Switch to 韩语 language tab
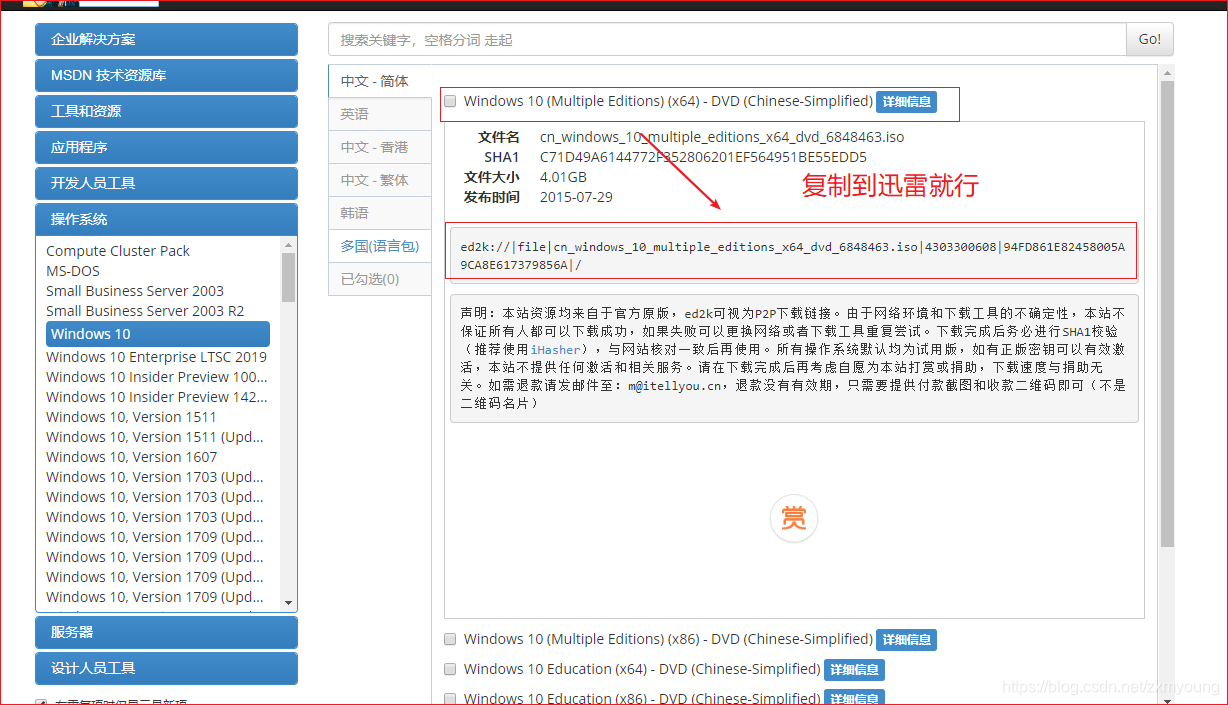 coord(379,213)
